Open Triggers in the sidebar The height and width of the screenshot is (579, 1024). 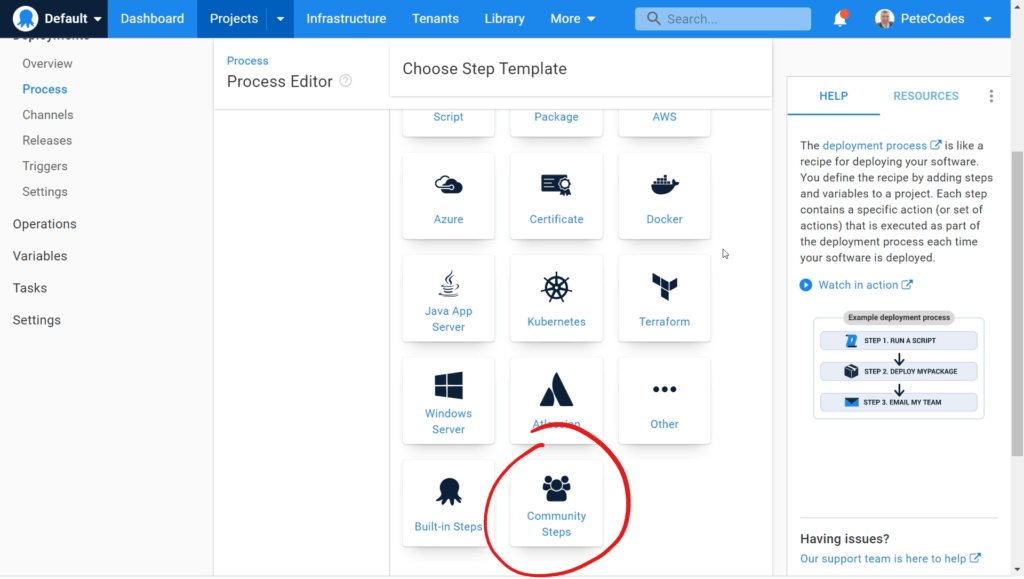pos(44,166)
